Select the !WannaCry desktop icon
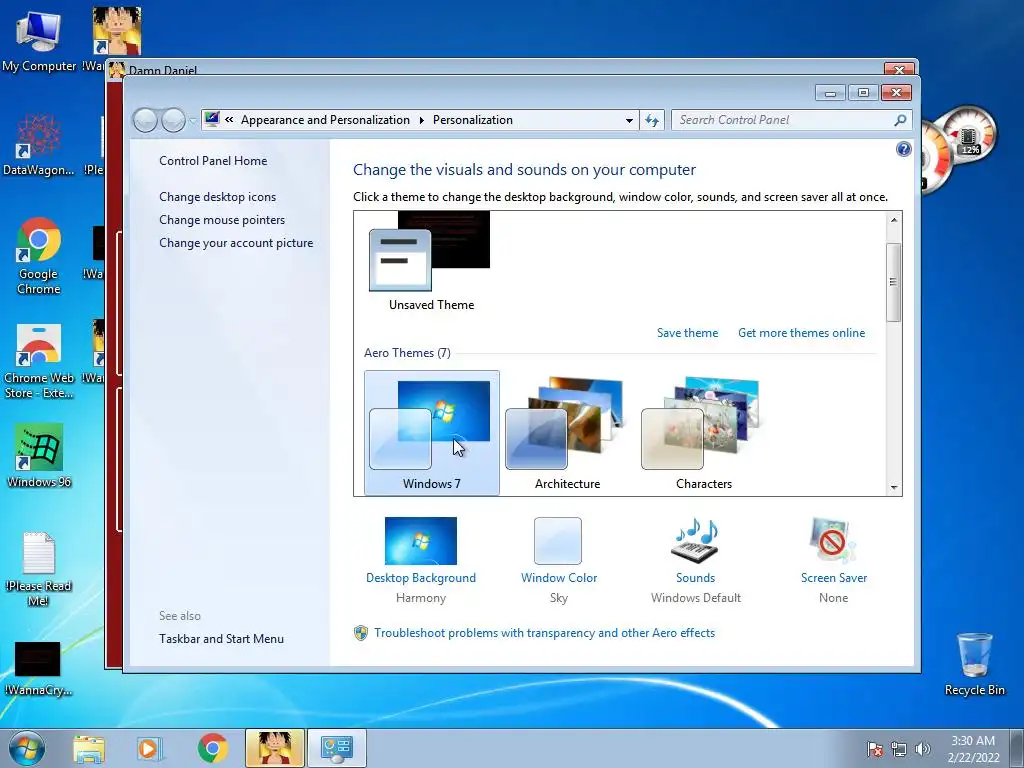Screen dimensions: 1024x768 coord(38,669)
